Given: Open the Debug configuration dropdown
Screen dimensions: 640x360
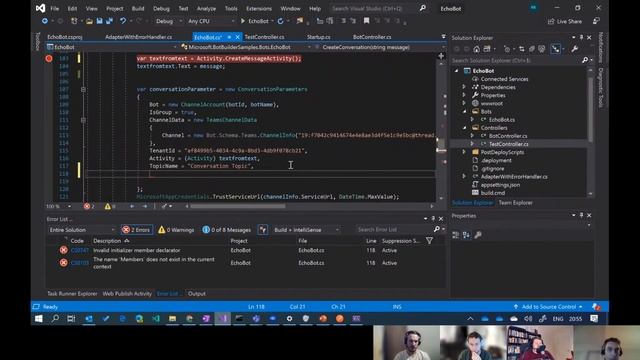Looking at the screenshot, I should point(169,21).
